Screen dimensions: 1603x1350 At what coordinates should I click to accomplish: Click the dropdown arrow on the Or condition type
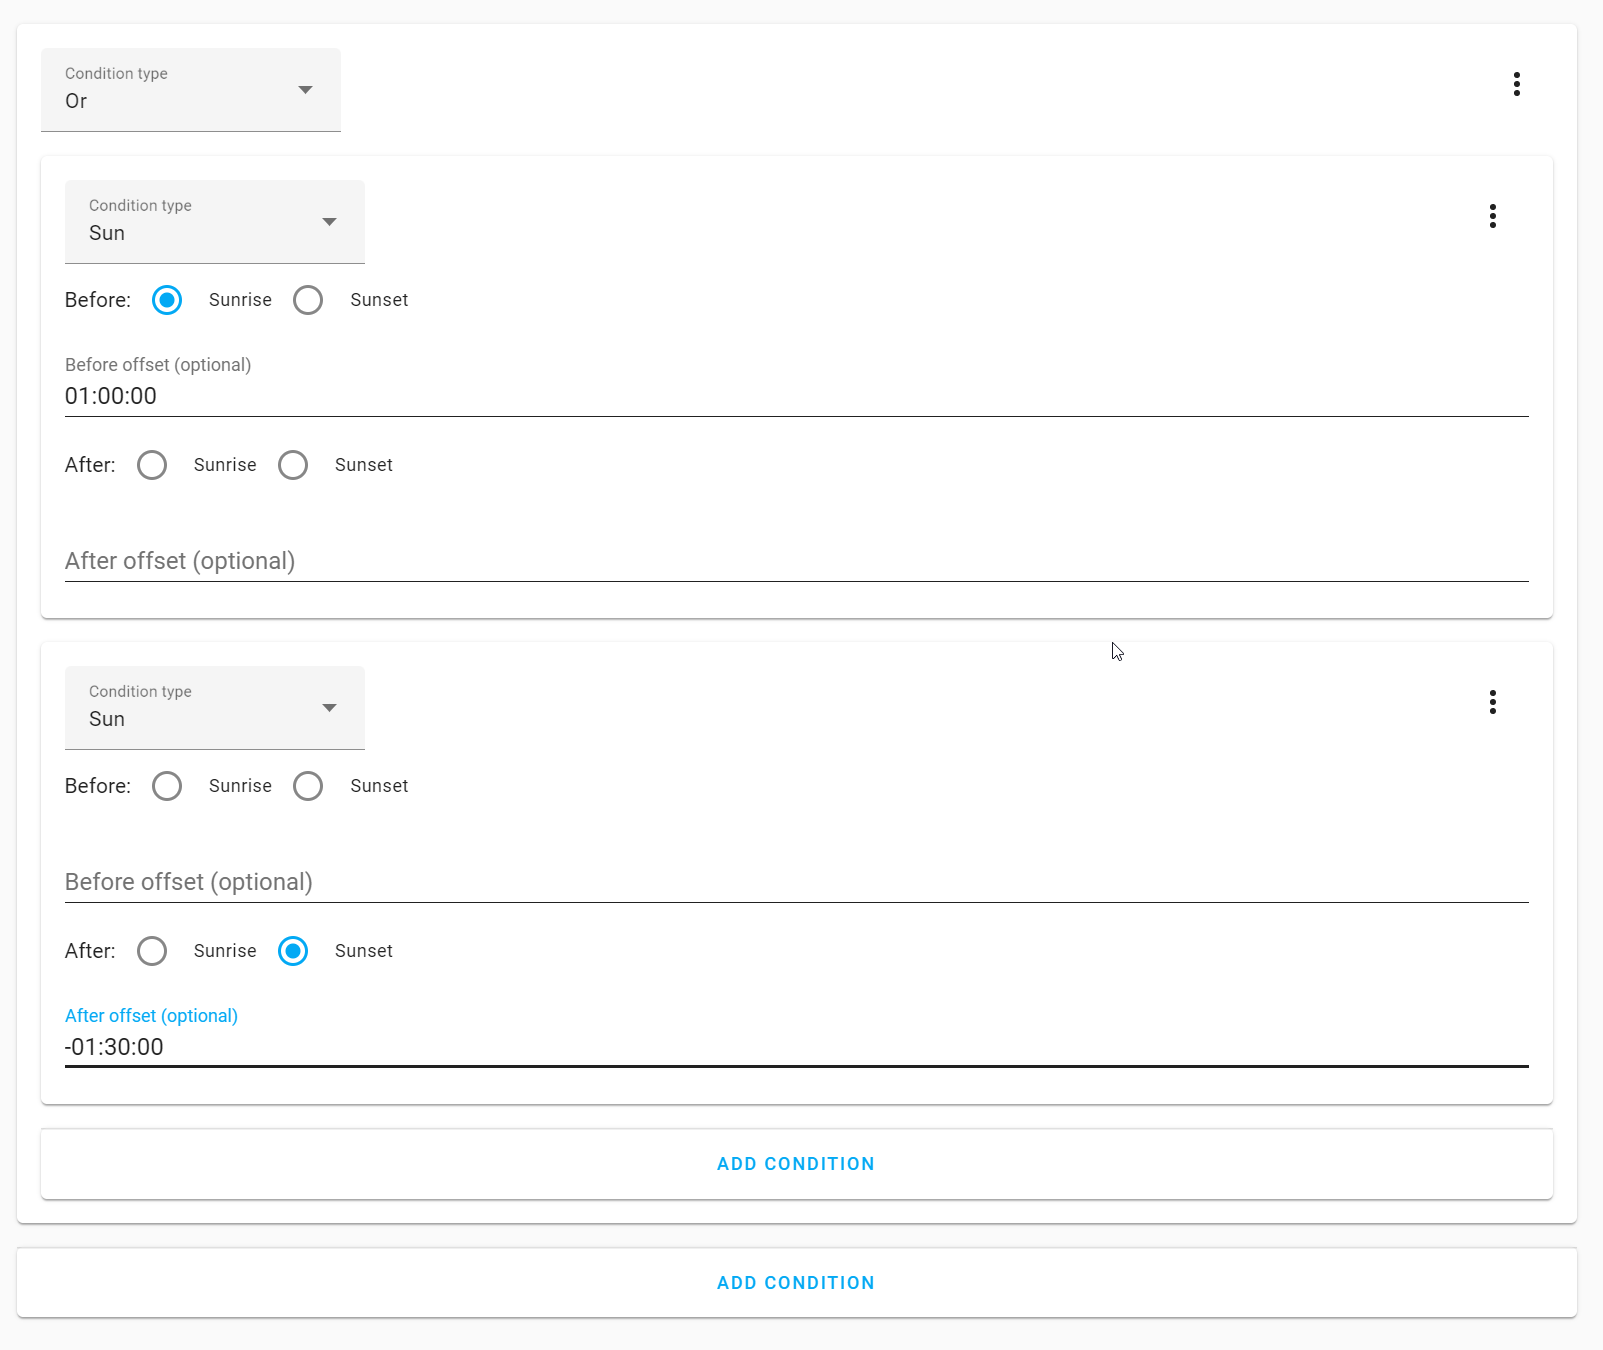[306, 89]
